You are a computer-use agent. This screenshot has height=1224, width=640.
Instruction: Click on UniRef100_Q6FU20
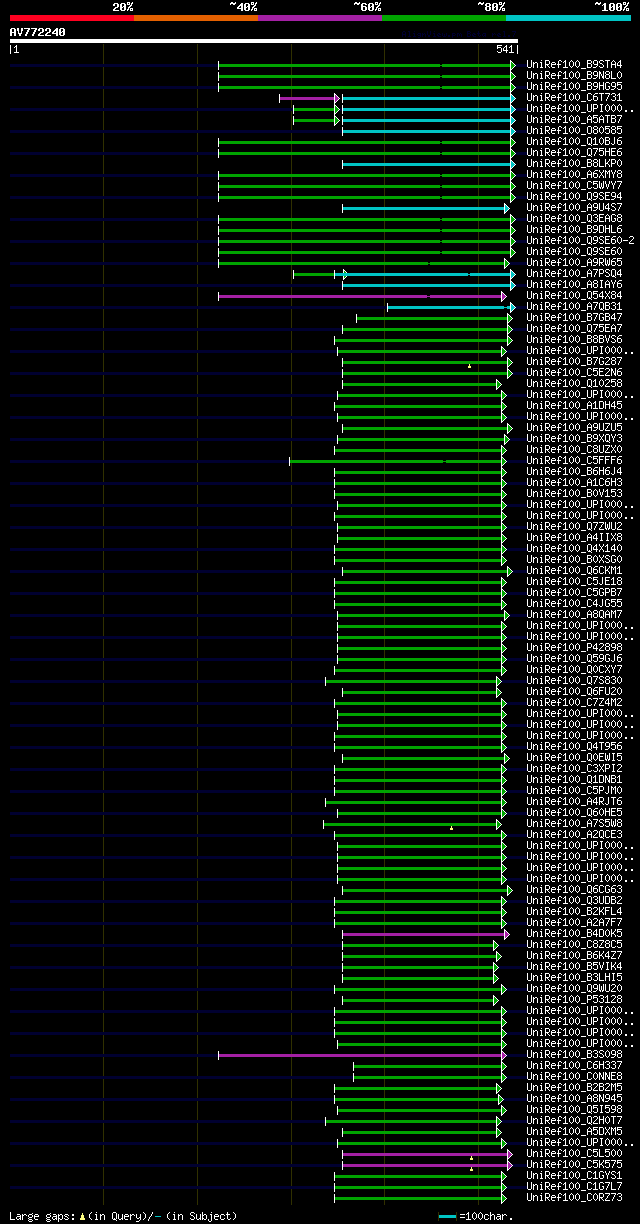tap(574, 692)
